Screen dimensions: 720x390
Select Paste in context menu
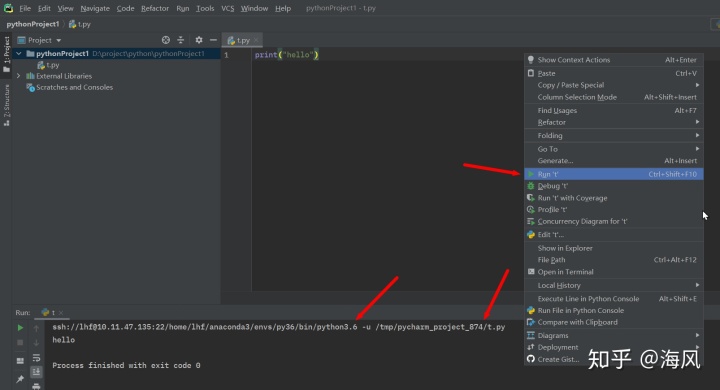[613, 73]
